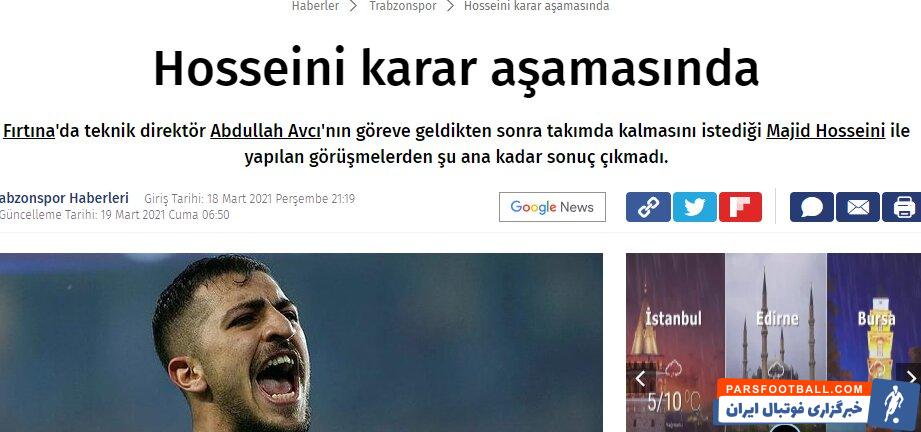Follow the Fırtına link
Viewport: 921px width, 432px height.
29,130
